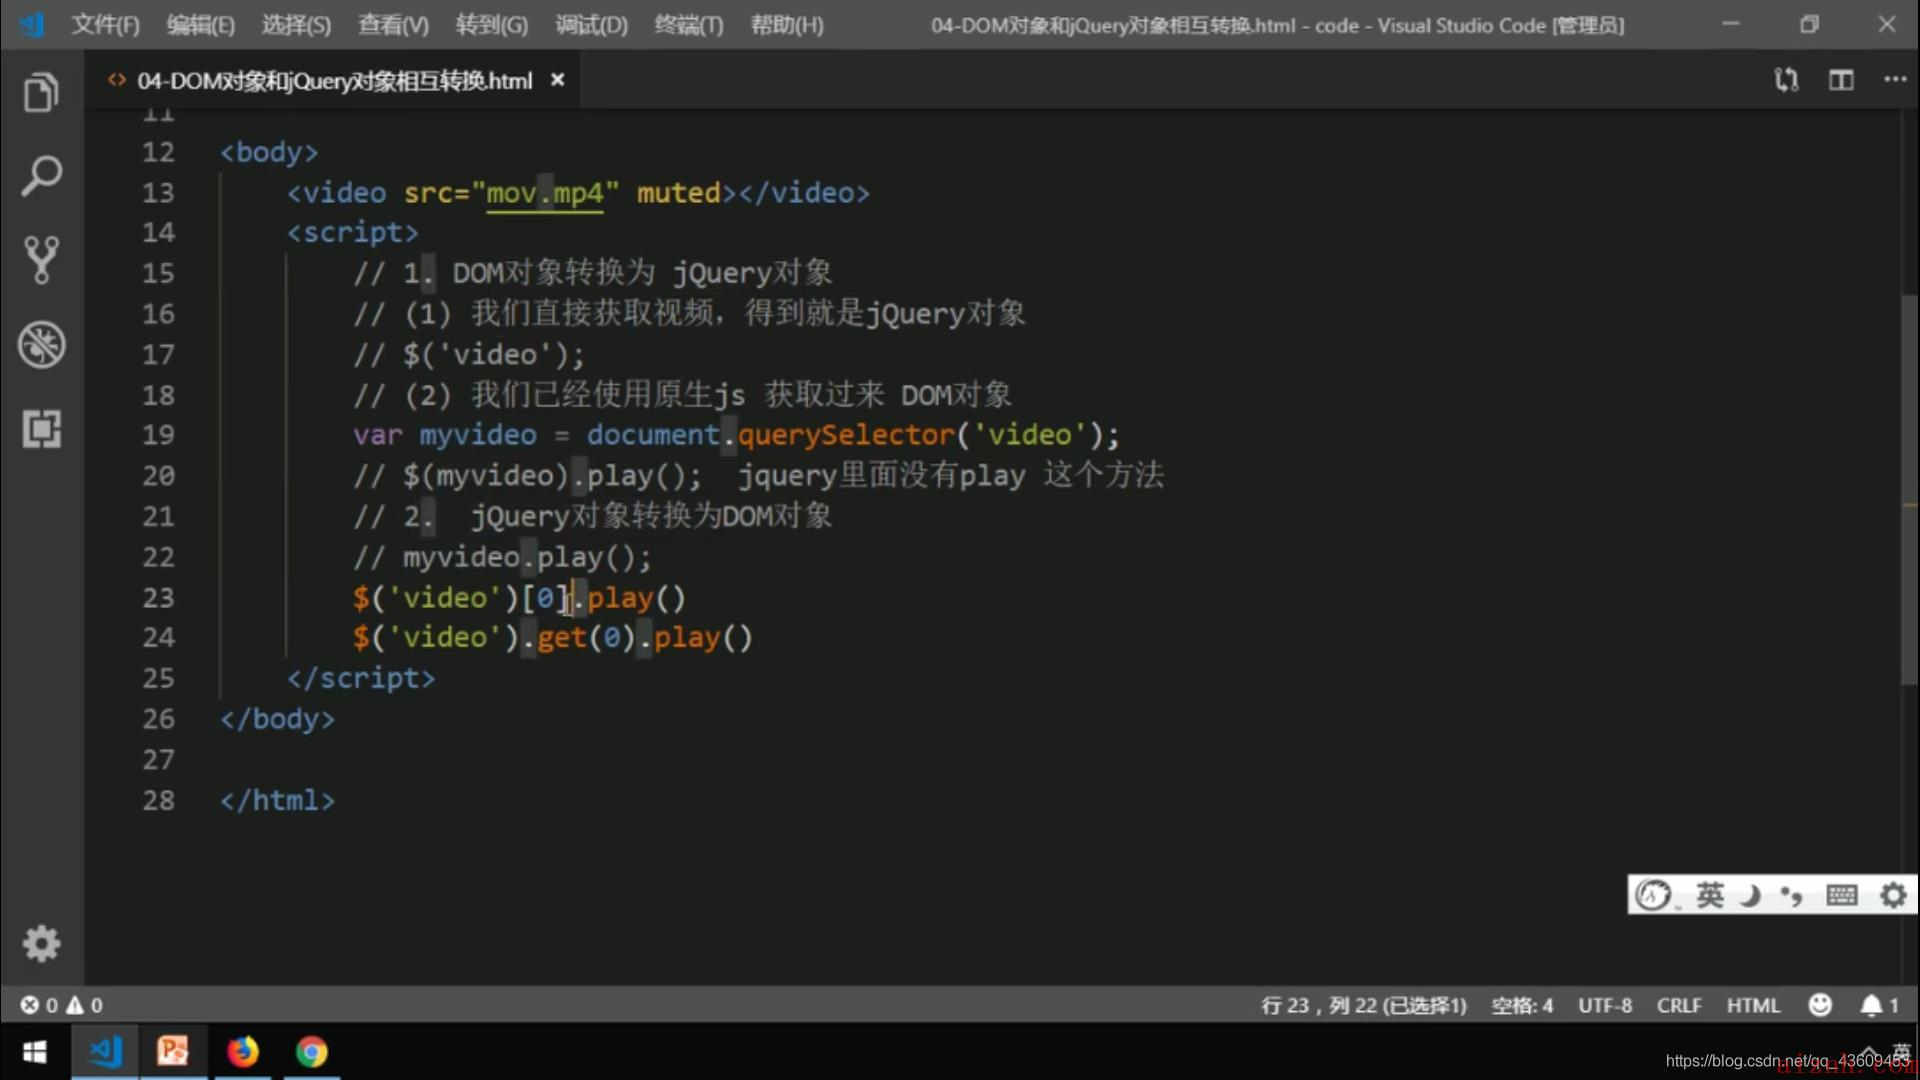Image resolution: width=1920 pixels, height=1080 pixels.
Task: Click the myvideo variable on line 19
Action: (478, 435)
